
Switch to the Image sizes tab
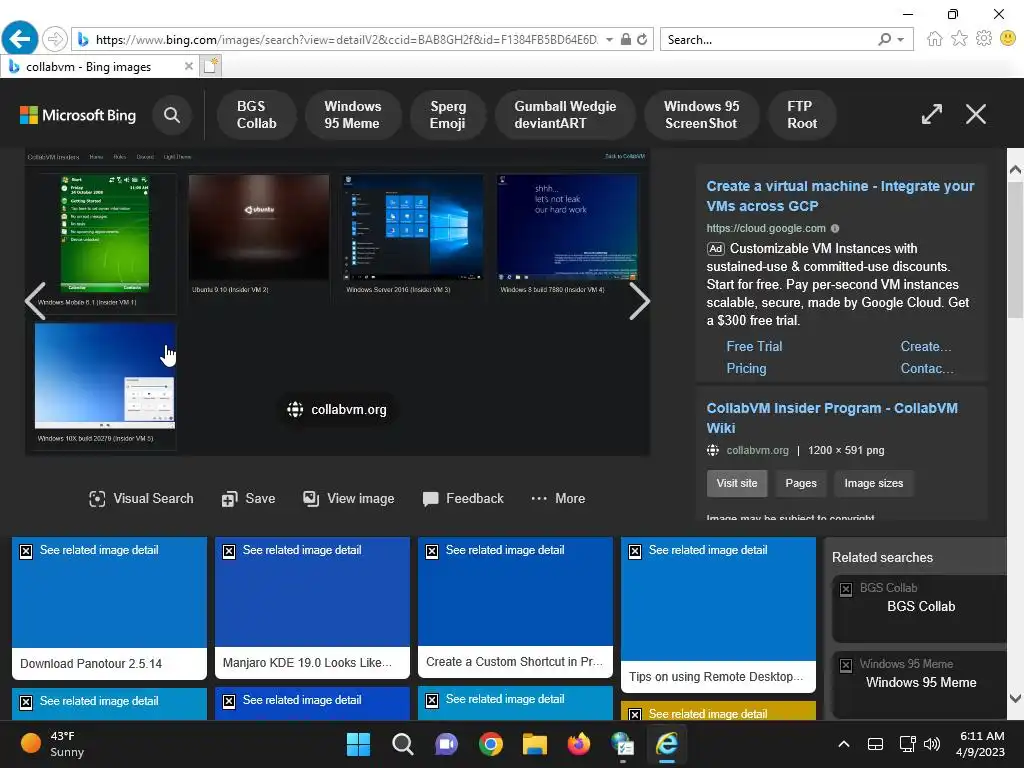pyautogui.click(x=873, y=483)
